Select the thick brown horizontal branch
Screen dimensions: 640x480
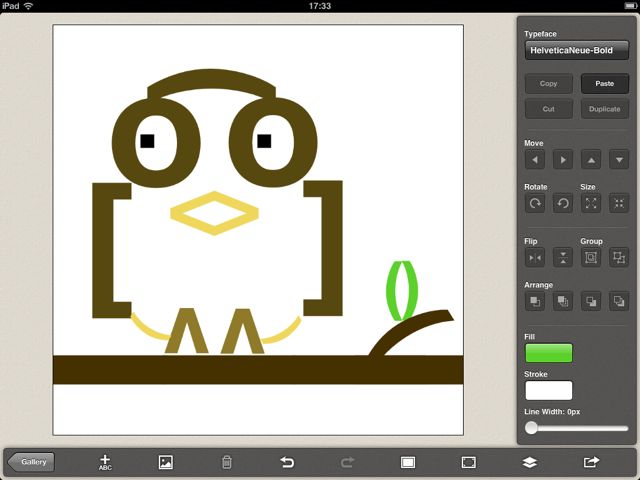point(258,369)
